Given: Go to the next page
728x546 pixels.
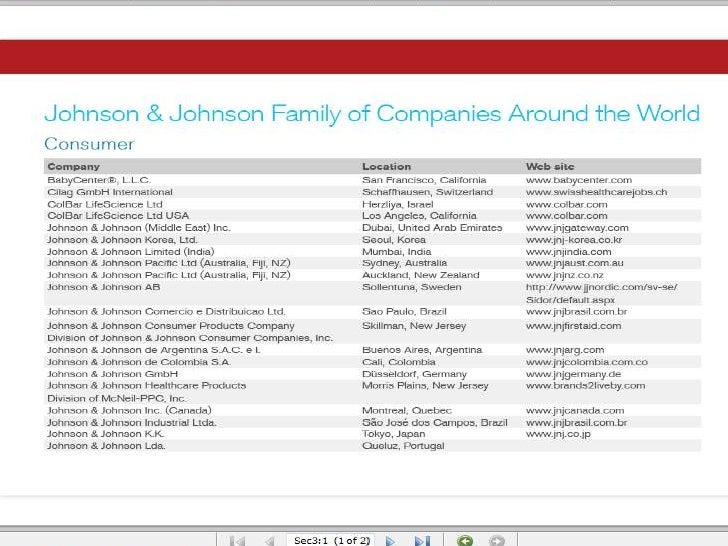Looking at the screenshot, I should pos(390,541).
